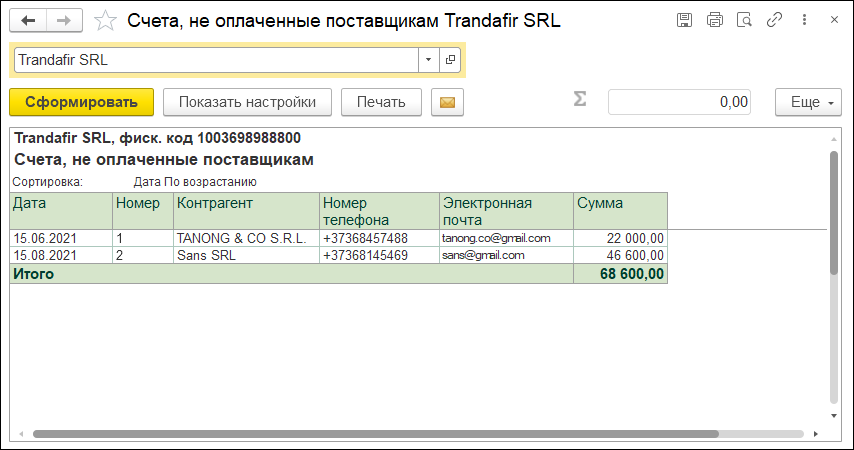Click the Печать button
Screen dimensions: 854x450
pyautogui.click(x=381, y=102)
